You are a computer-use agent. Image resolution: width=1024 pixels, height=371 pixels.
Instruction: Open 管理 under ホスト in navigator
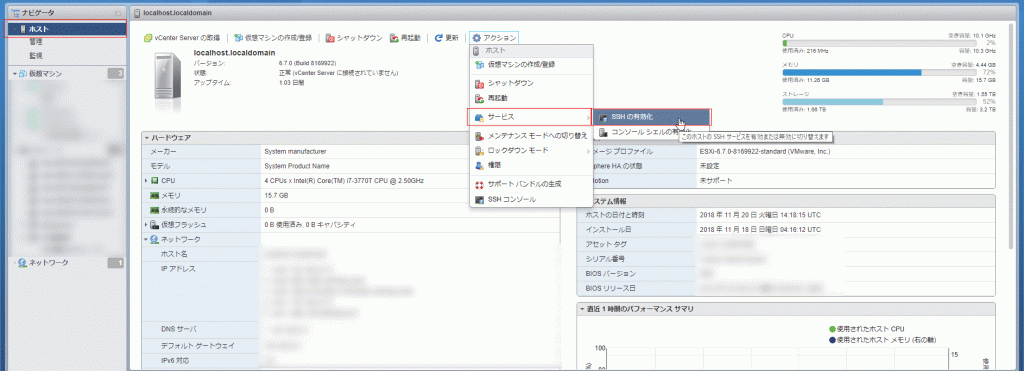point(35,42)
